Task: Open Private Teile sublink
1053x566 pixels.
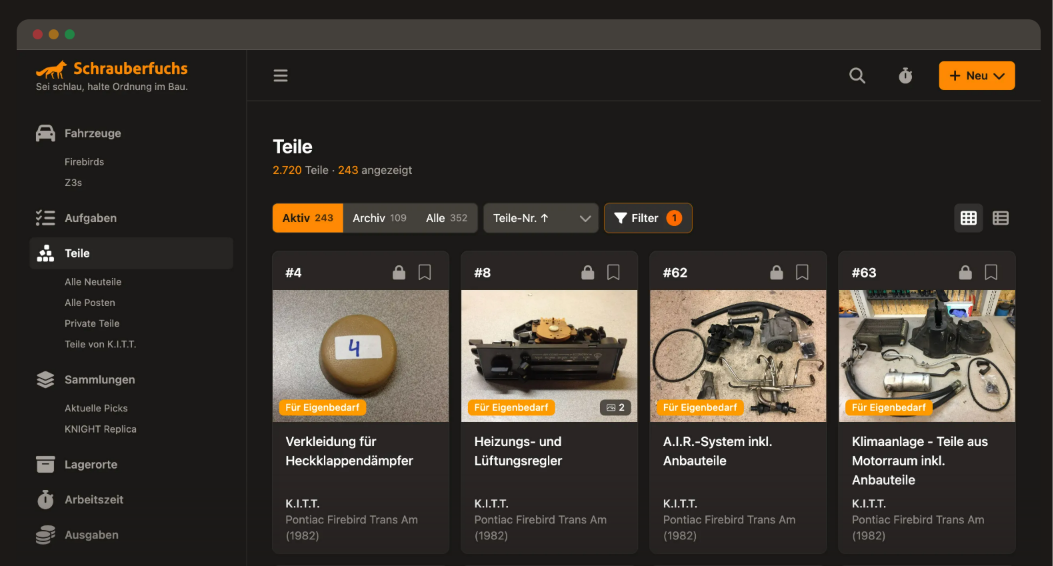Action: coord(92,324)
